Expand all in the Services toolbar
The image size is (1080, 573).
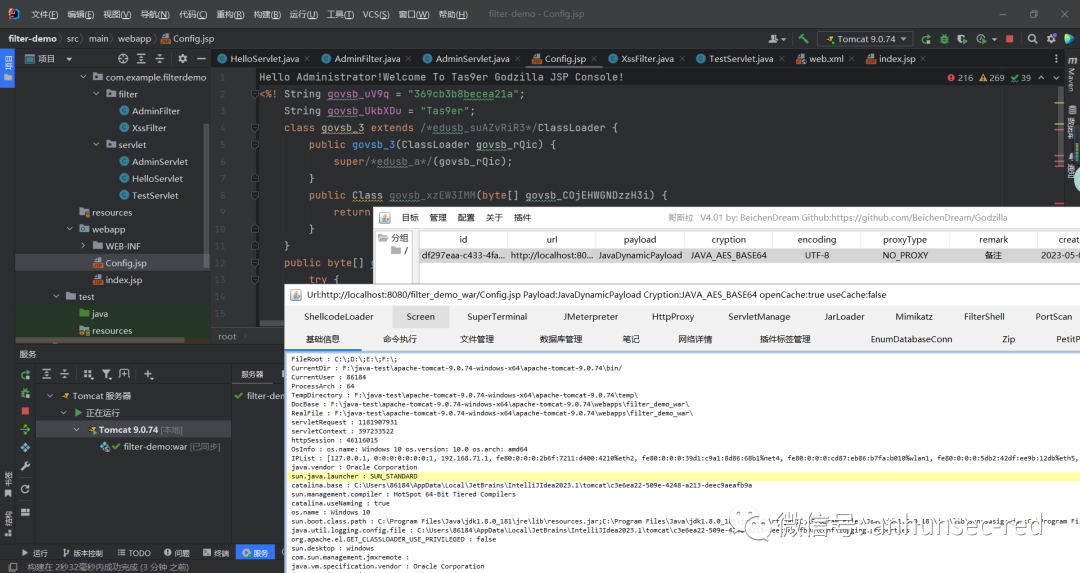point(47,374)
